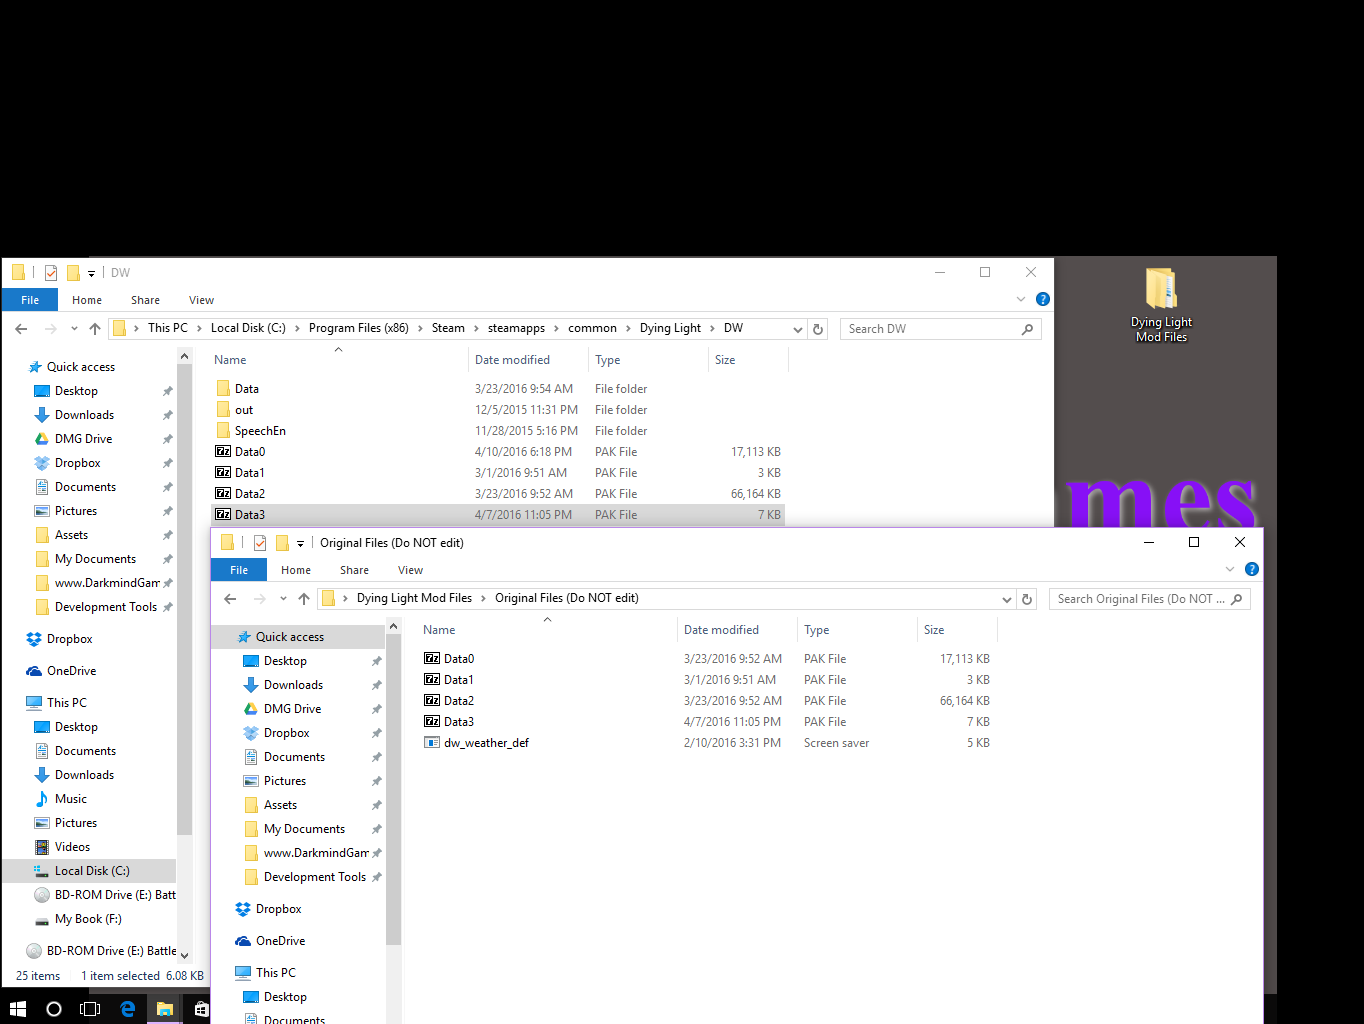Viewport: 1364px width, 1024px height.
Task: Open Videos in the DW window sidebar
Action: pyautogui.click(x=72, y=847)
